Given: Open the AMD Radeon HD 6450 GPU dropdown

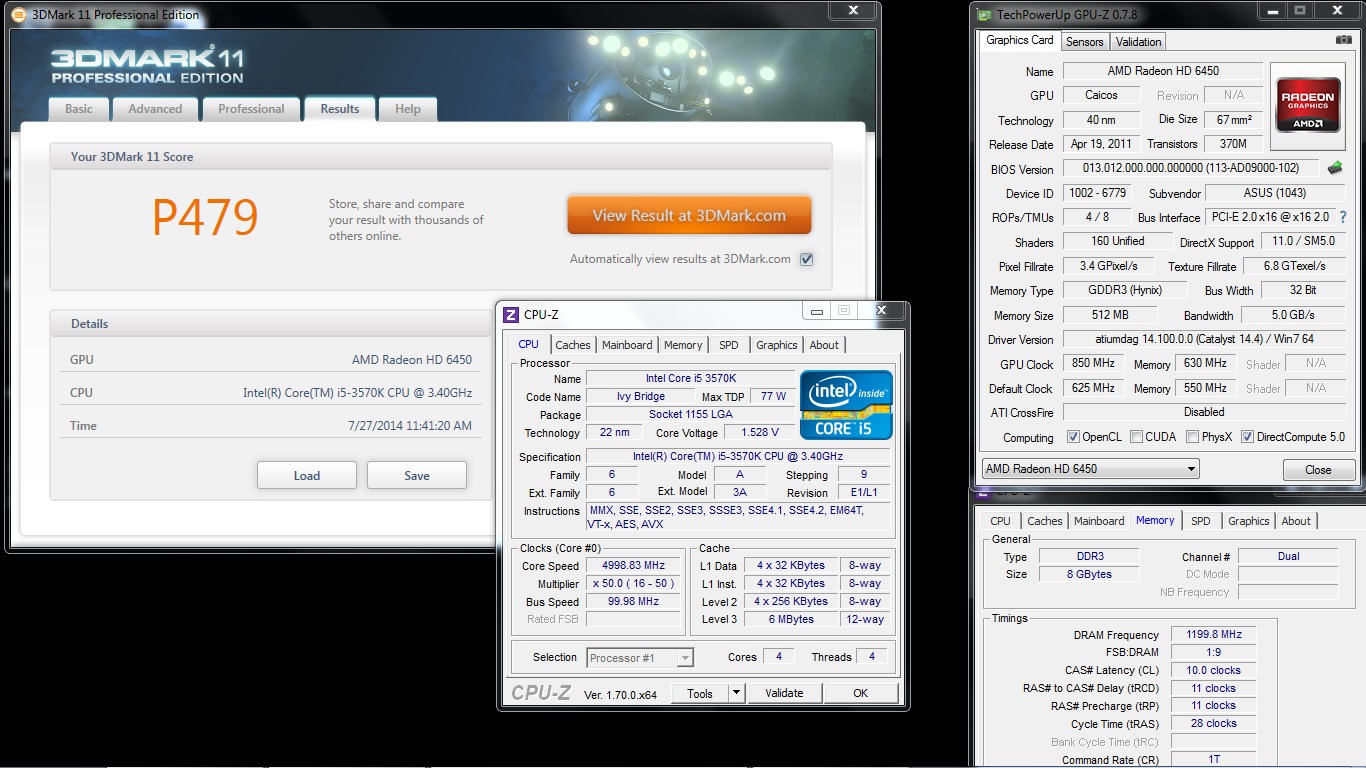Looking at the screenshot, I should click(1089, 468).
